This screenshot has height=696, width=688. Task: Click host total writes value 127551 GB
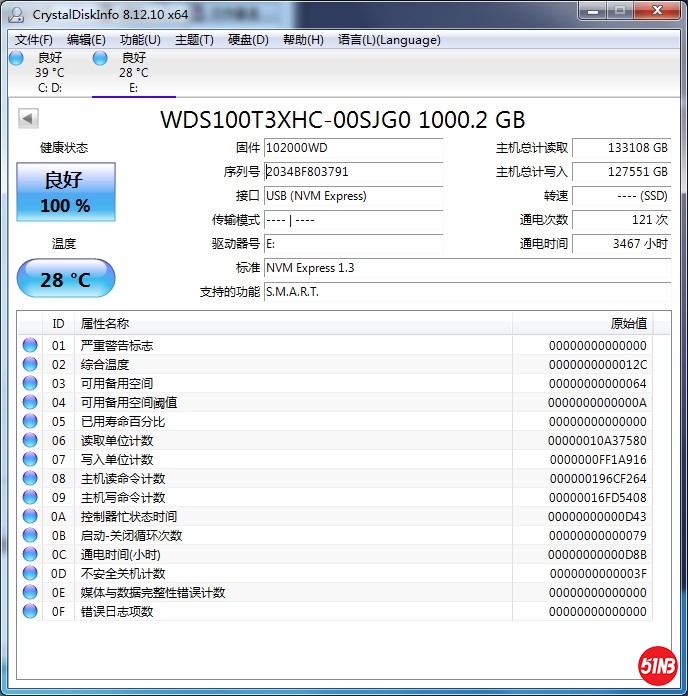(621, 172)
